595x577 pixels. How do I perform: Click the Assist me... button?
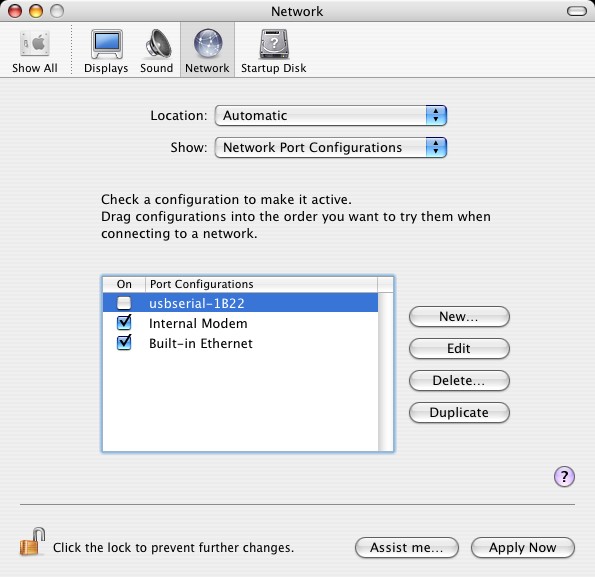[x=407, y=547]
